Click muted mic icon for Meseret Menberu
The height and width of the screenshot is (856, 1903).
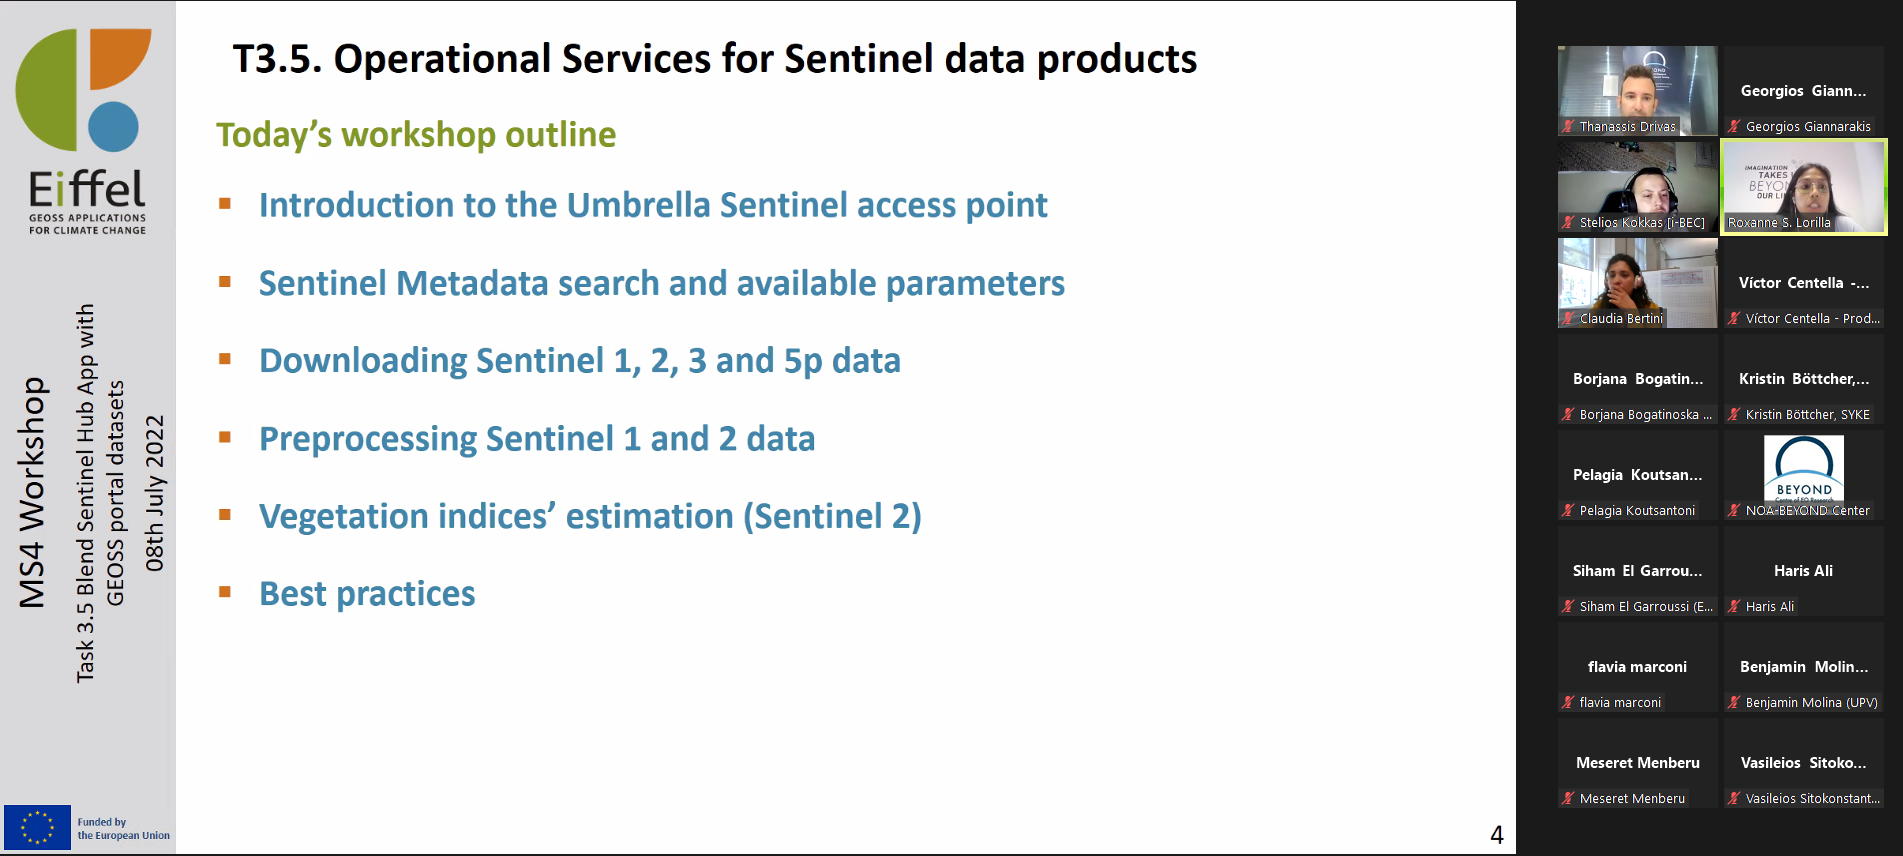1568,799
